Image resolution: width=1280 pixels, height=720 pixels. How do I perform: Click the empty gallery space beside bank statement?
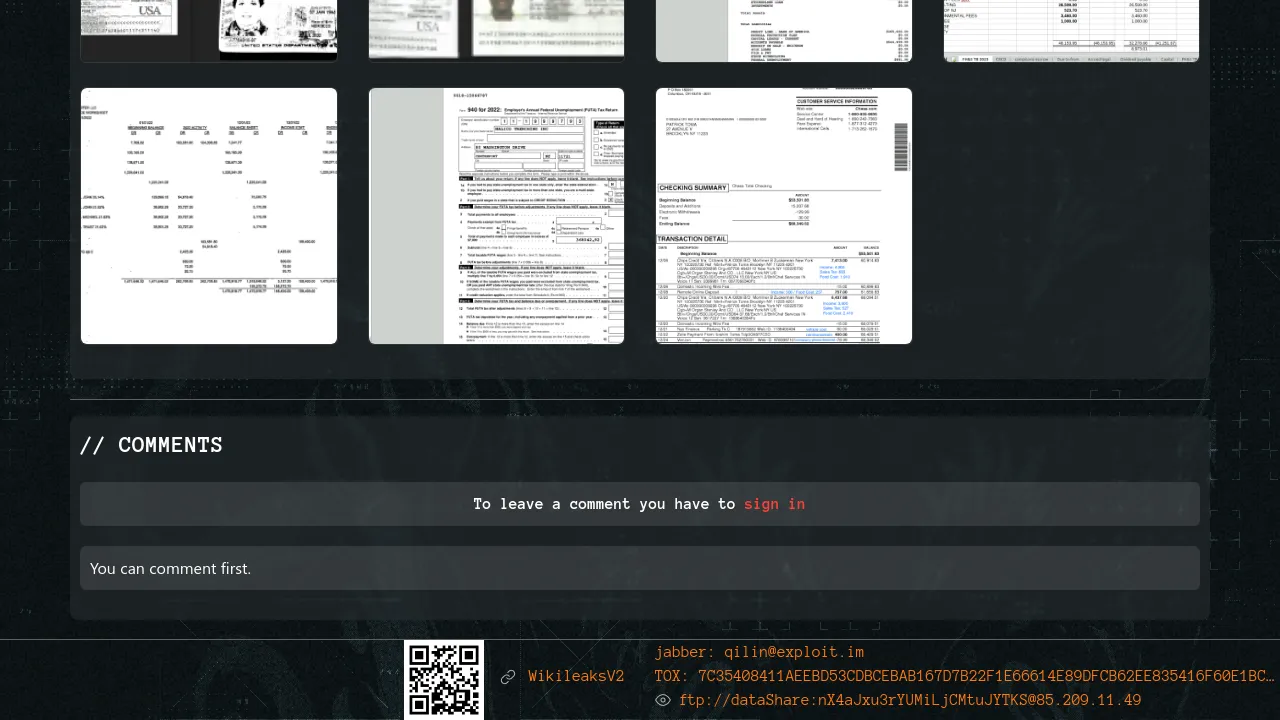(1071, 216)
